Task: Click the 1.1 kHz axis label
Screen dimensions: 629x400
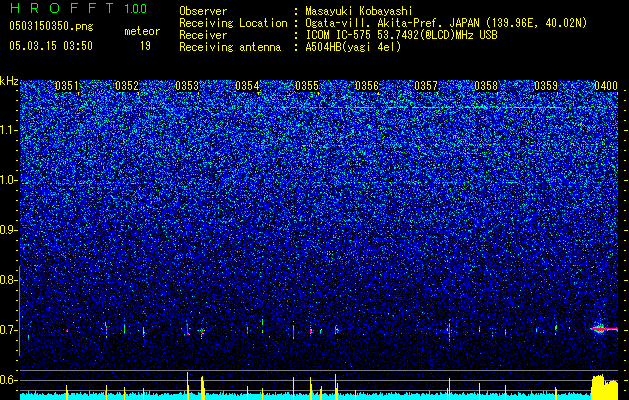Action: point(9,130)
